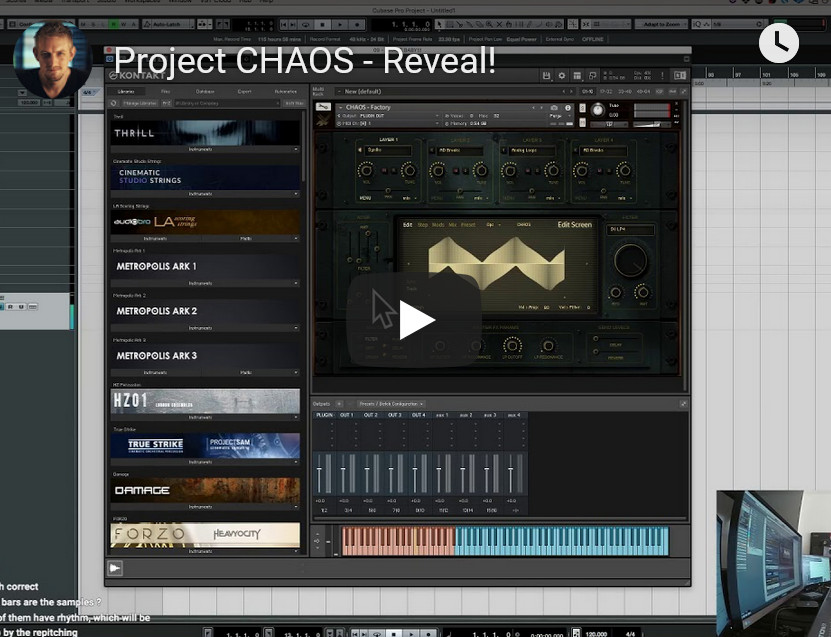Switch to the Libraries browser tab
The height and width of the screenshot is (637, 831).
click(x=126, y=92)
